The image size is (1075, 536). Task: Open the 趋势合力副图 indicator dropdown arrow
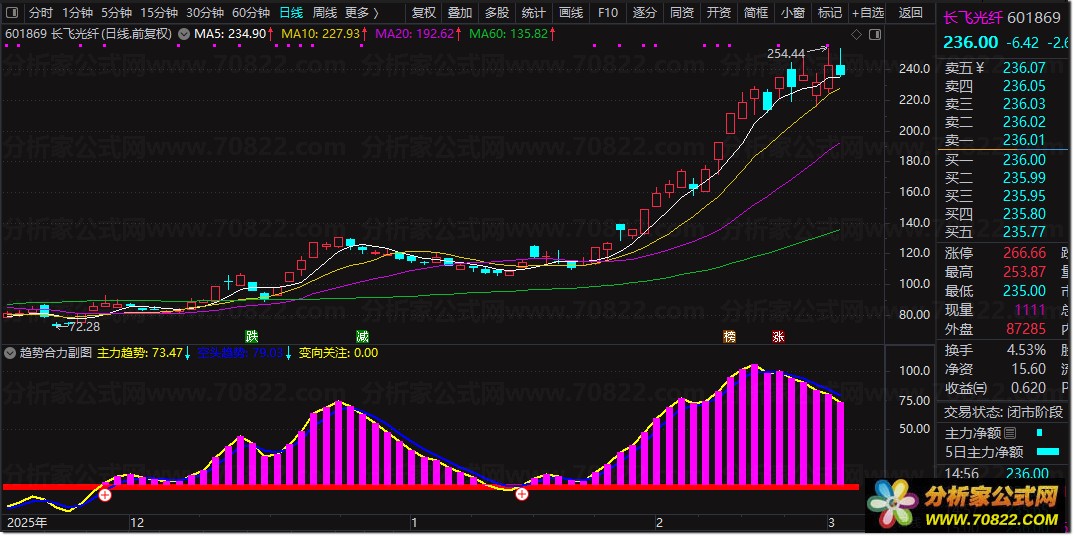click(10, 353)
